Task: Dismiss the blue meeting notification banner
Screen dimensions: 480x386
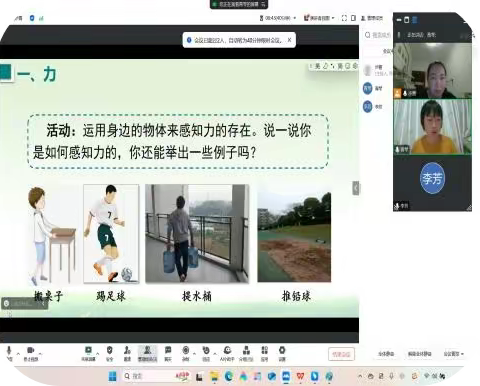Action: pyautogui.click(x=289, y=40)
